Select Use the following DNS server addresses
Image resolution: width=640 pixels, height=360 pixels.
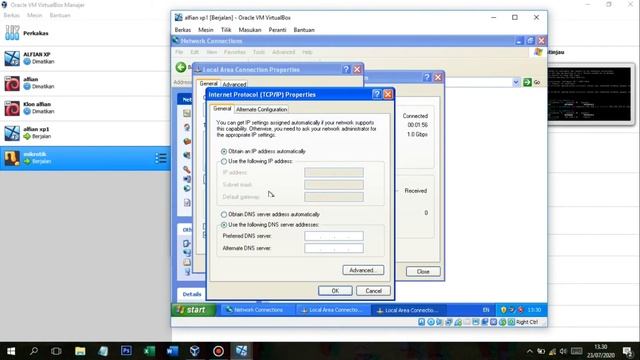click(x=224, y=225)
